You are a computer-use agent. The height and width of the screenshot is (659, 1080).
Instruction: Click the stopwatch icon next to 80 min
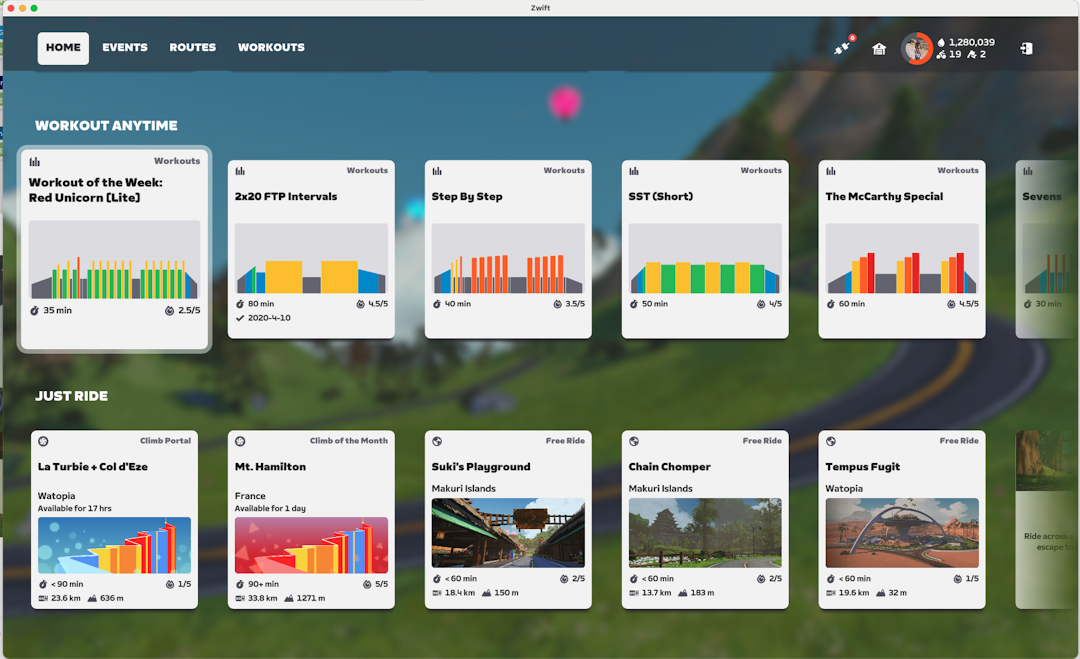coord(240,304)
